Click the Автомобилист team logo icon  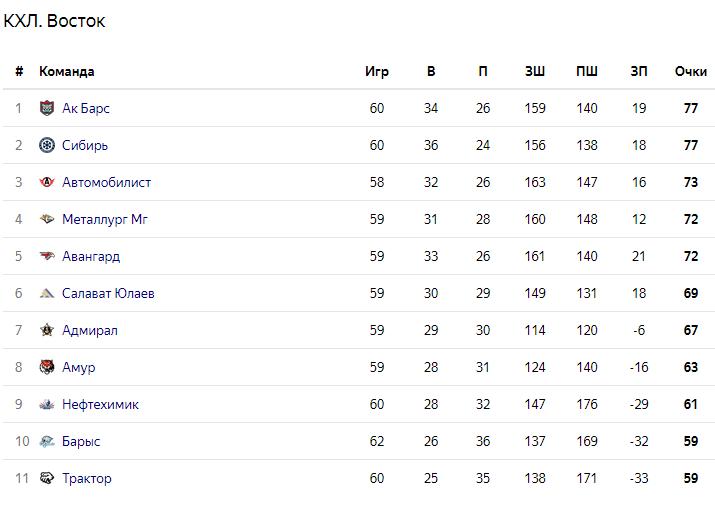click(47, 182)
